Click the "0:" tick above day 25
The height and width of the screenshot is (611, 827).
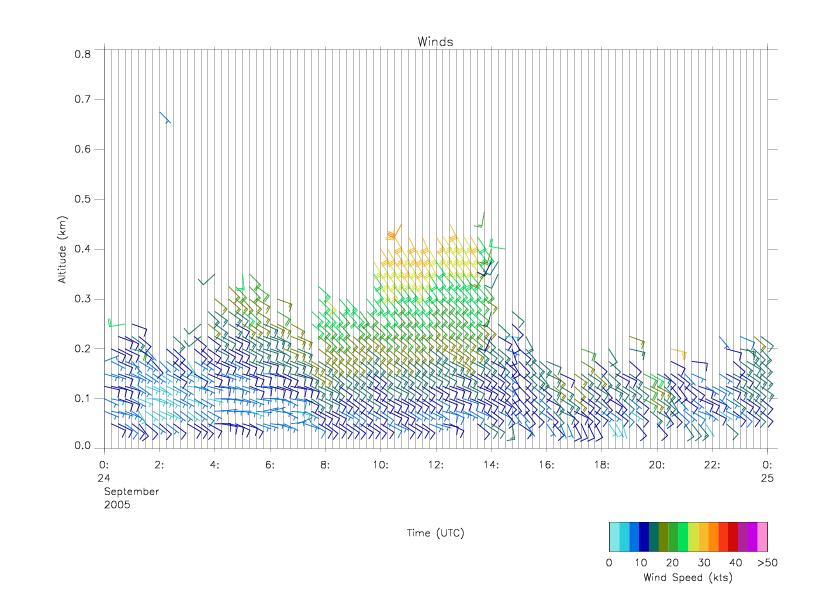click(767, 465)
